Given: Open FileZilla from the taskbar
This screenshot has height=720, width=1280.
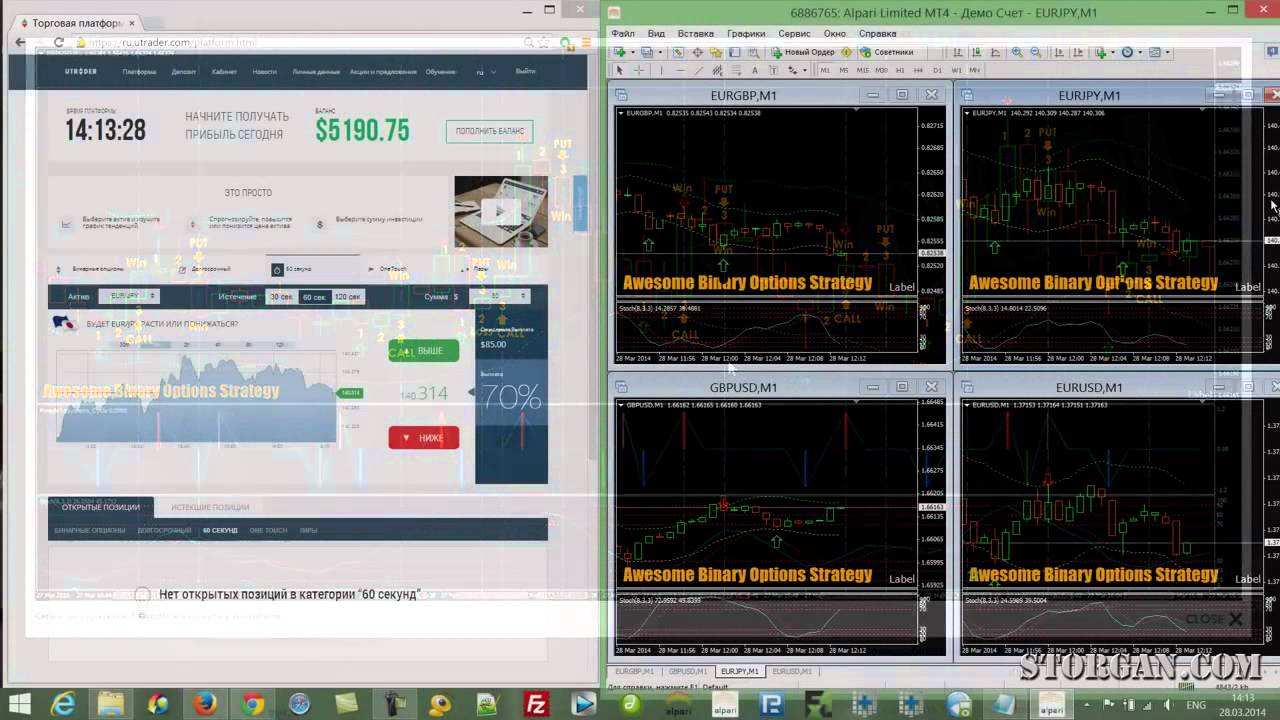Looking at the screenshot, I should [x=537, y=704].
